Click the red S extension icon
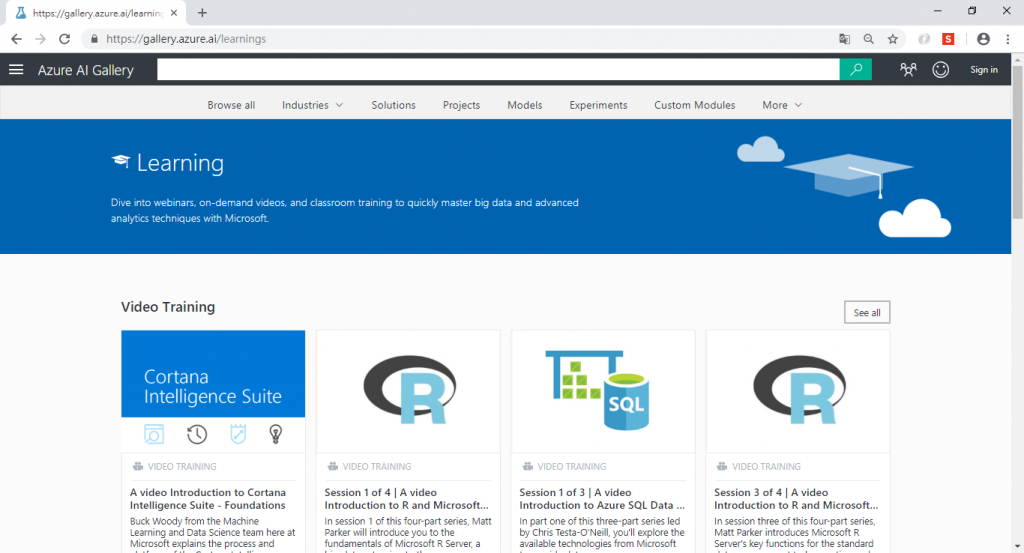Viewport: 1024px width, 553px height. point(948,39)
